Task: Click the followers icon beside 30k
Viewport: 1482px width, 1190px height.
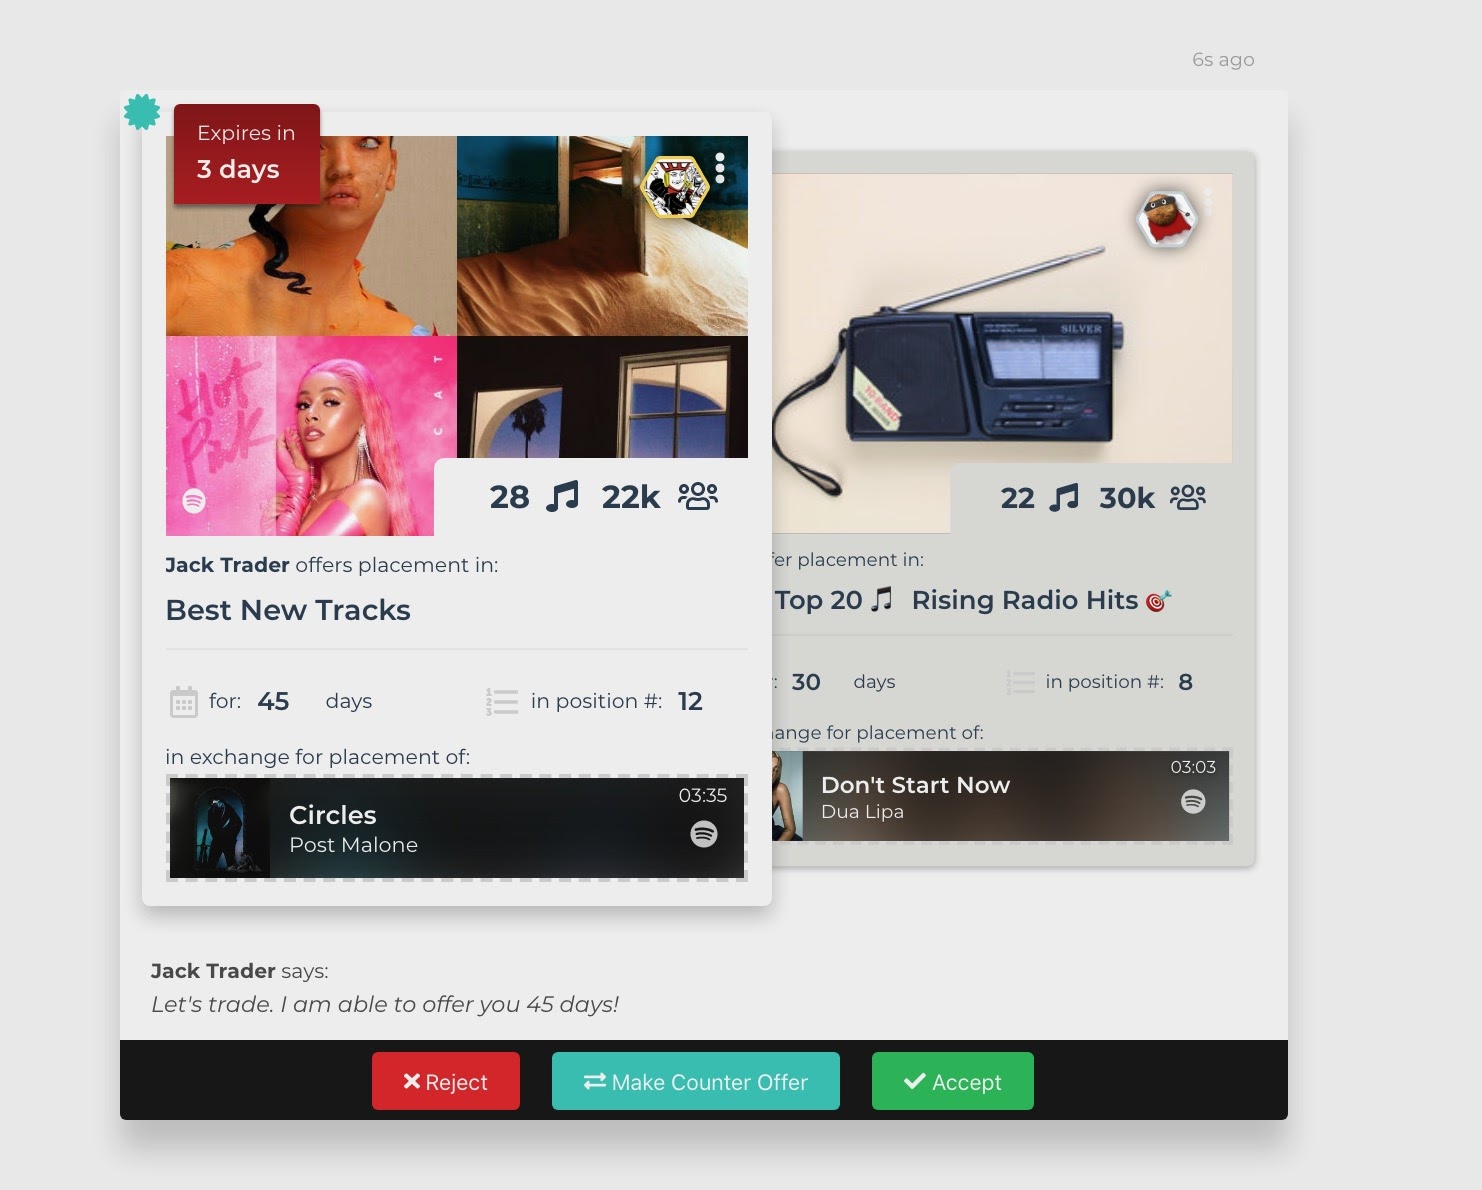Action: tap(1188, 497)
